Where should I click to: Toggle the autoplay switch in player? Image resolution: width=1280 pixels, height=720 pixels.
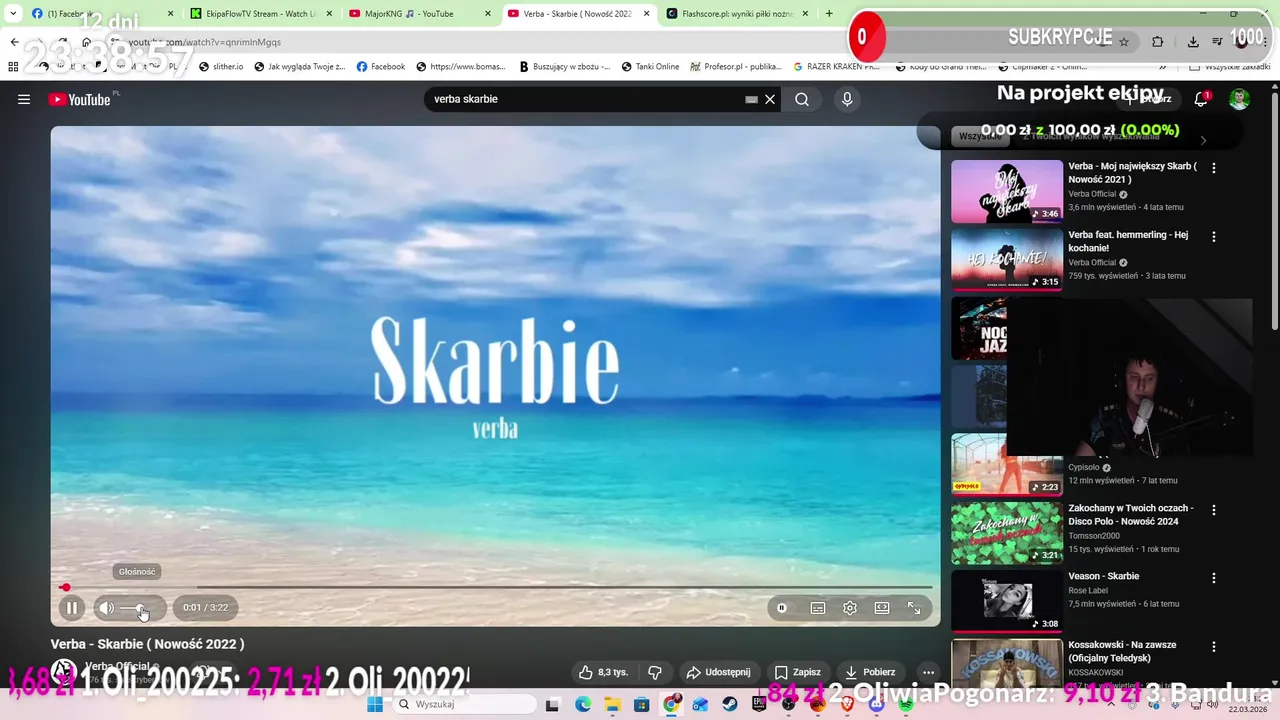coord(782,608)
